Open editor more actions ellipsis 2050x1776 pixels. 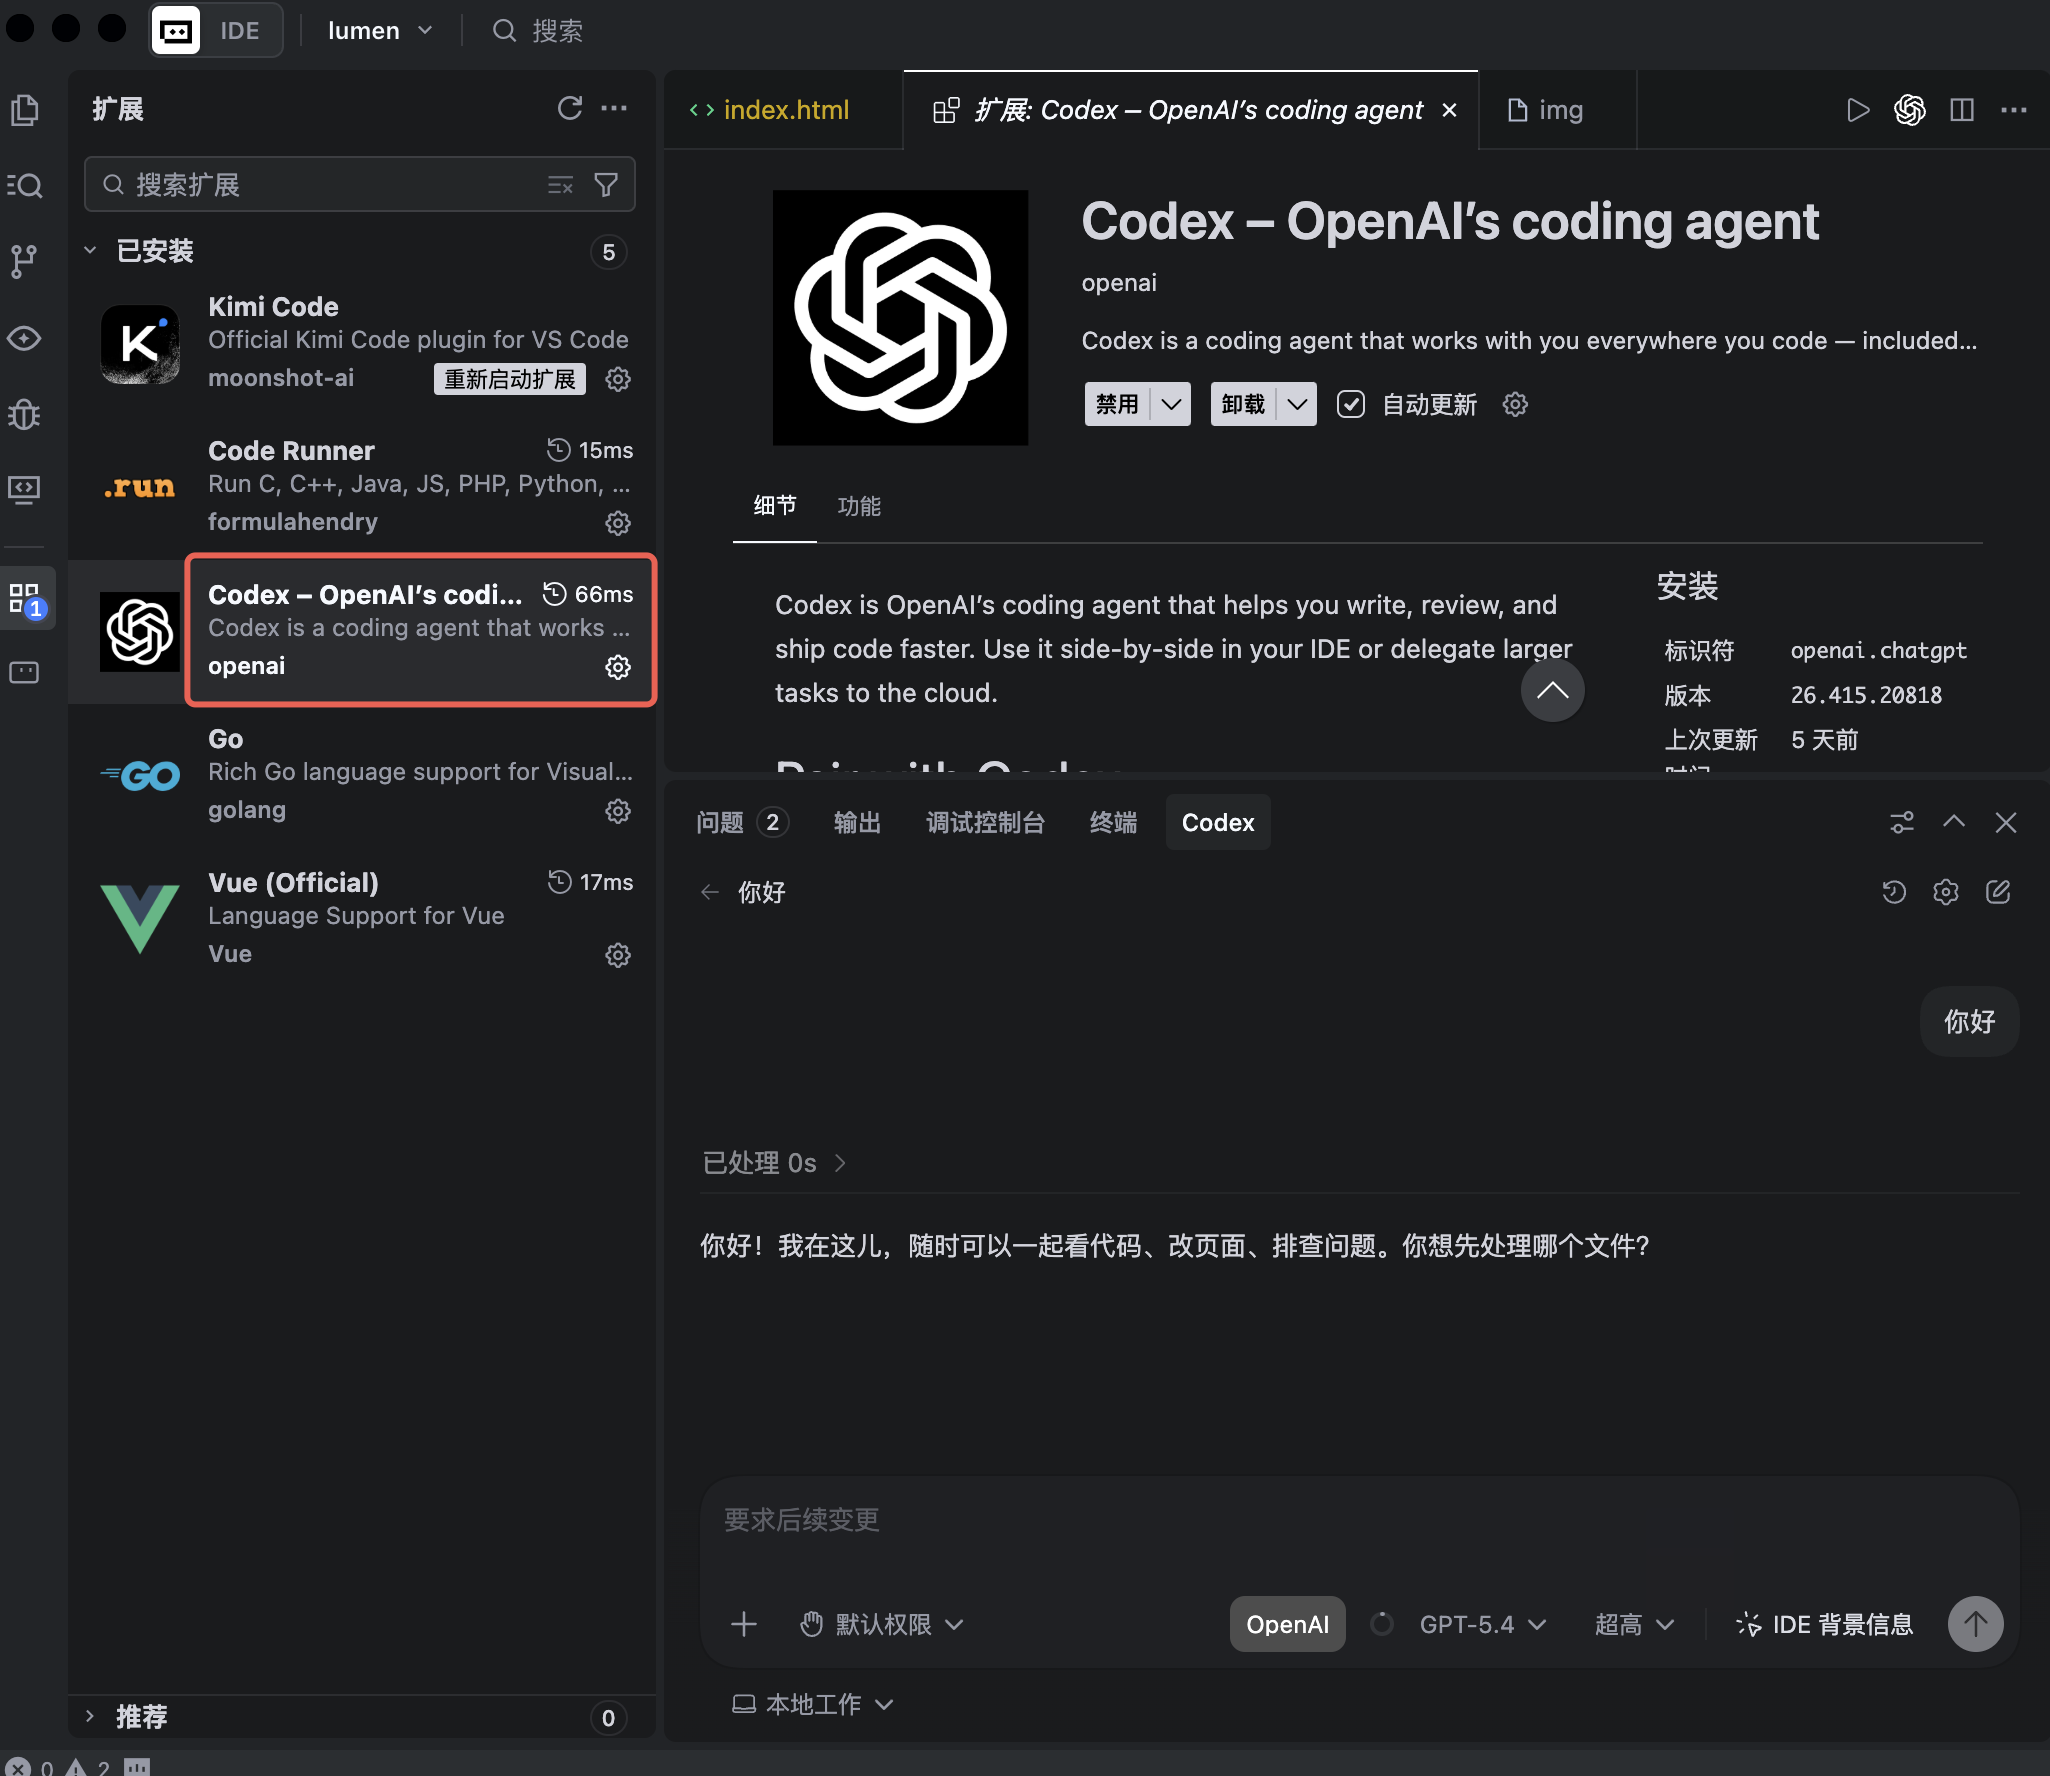pyautogui.click(x=2014, y=110)
